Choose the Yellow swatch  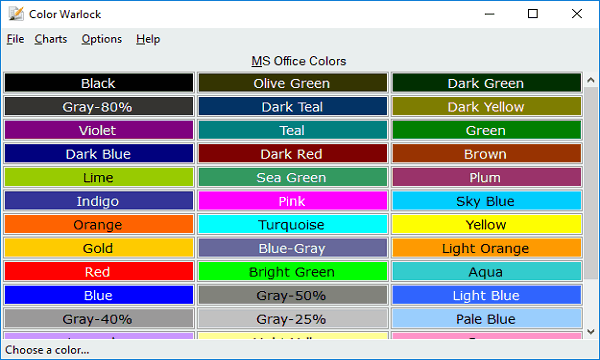click(x=486, y=225)
